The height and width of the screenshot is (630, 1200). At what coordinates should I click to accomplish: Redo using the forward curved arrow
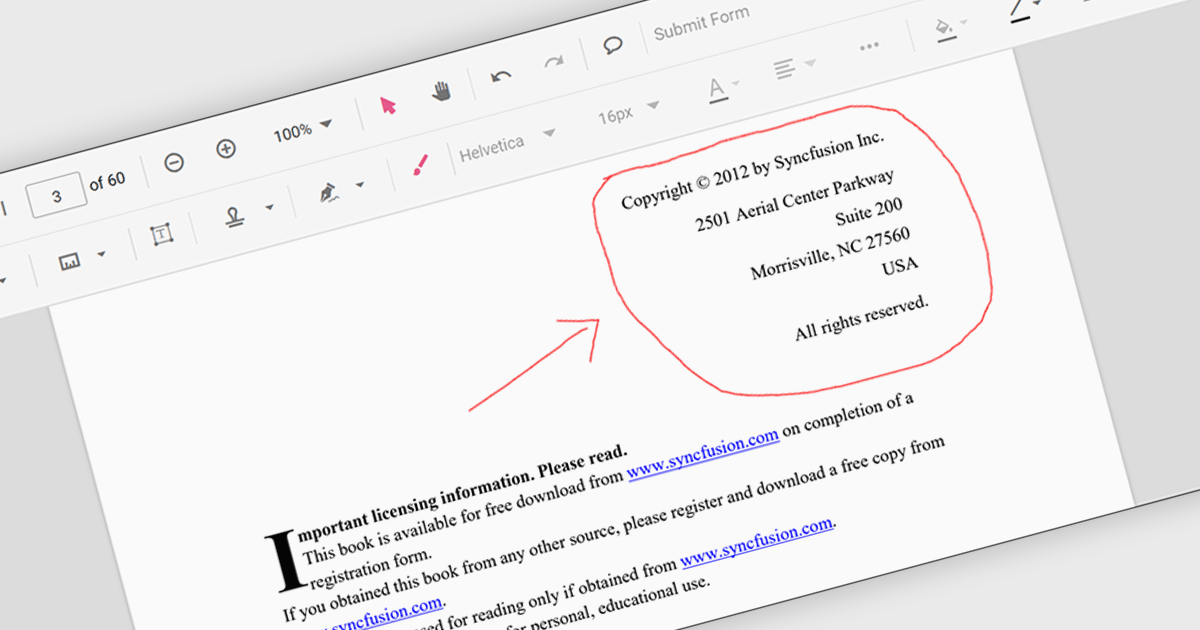coord(553,62)
